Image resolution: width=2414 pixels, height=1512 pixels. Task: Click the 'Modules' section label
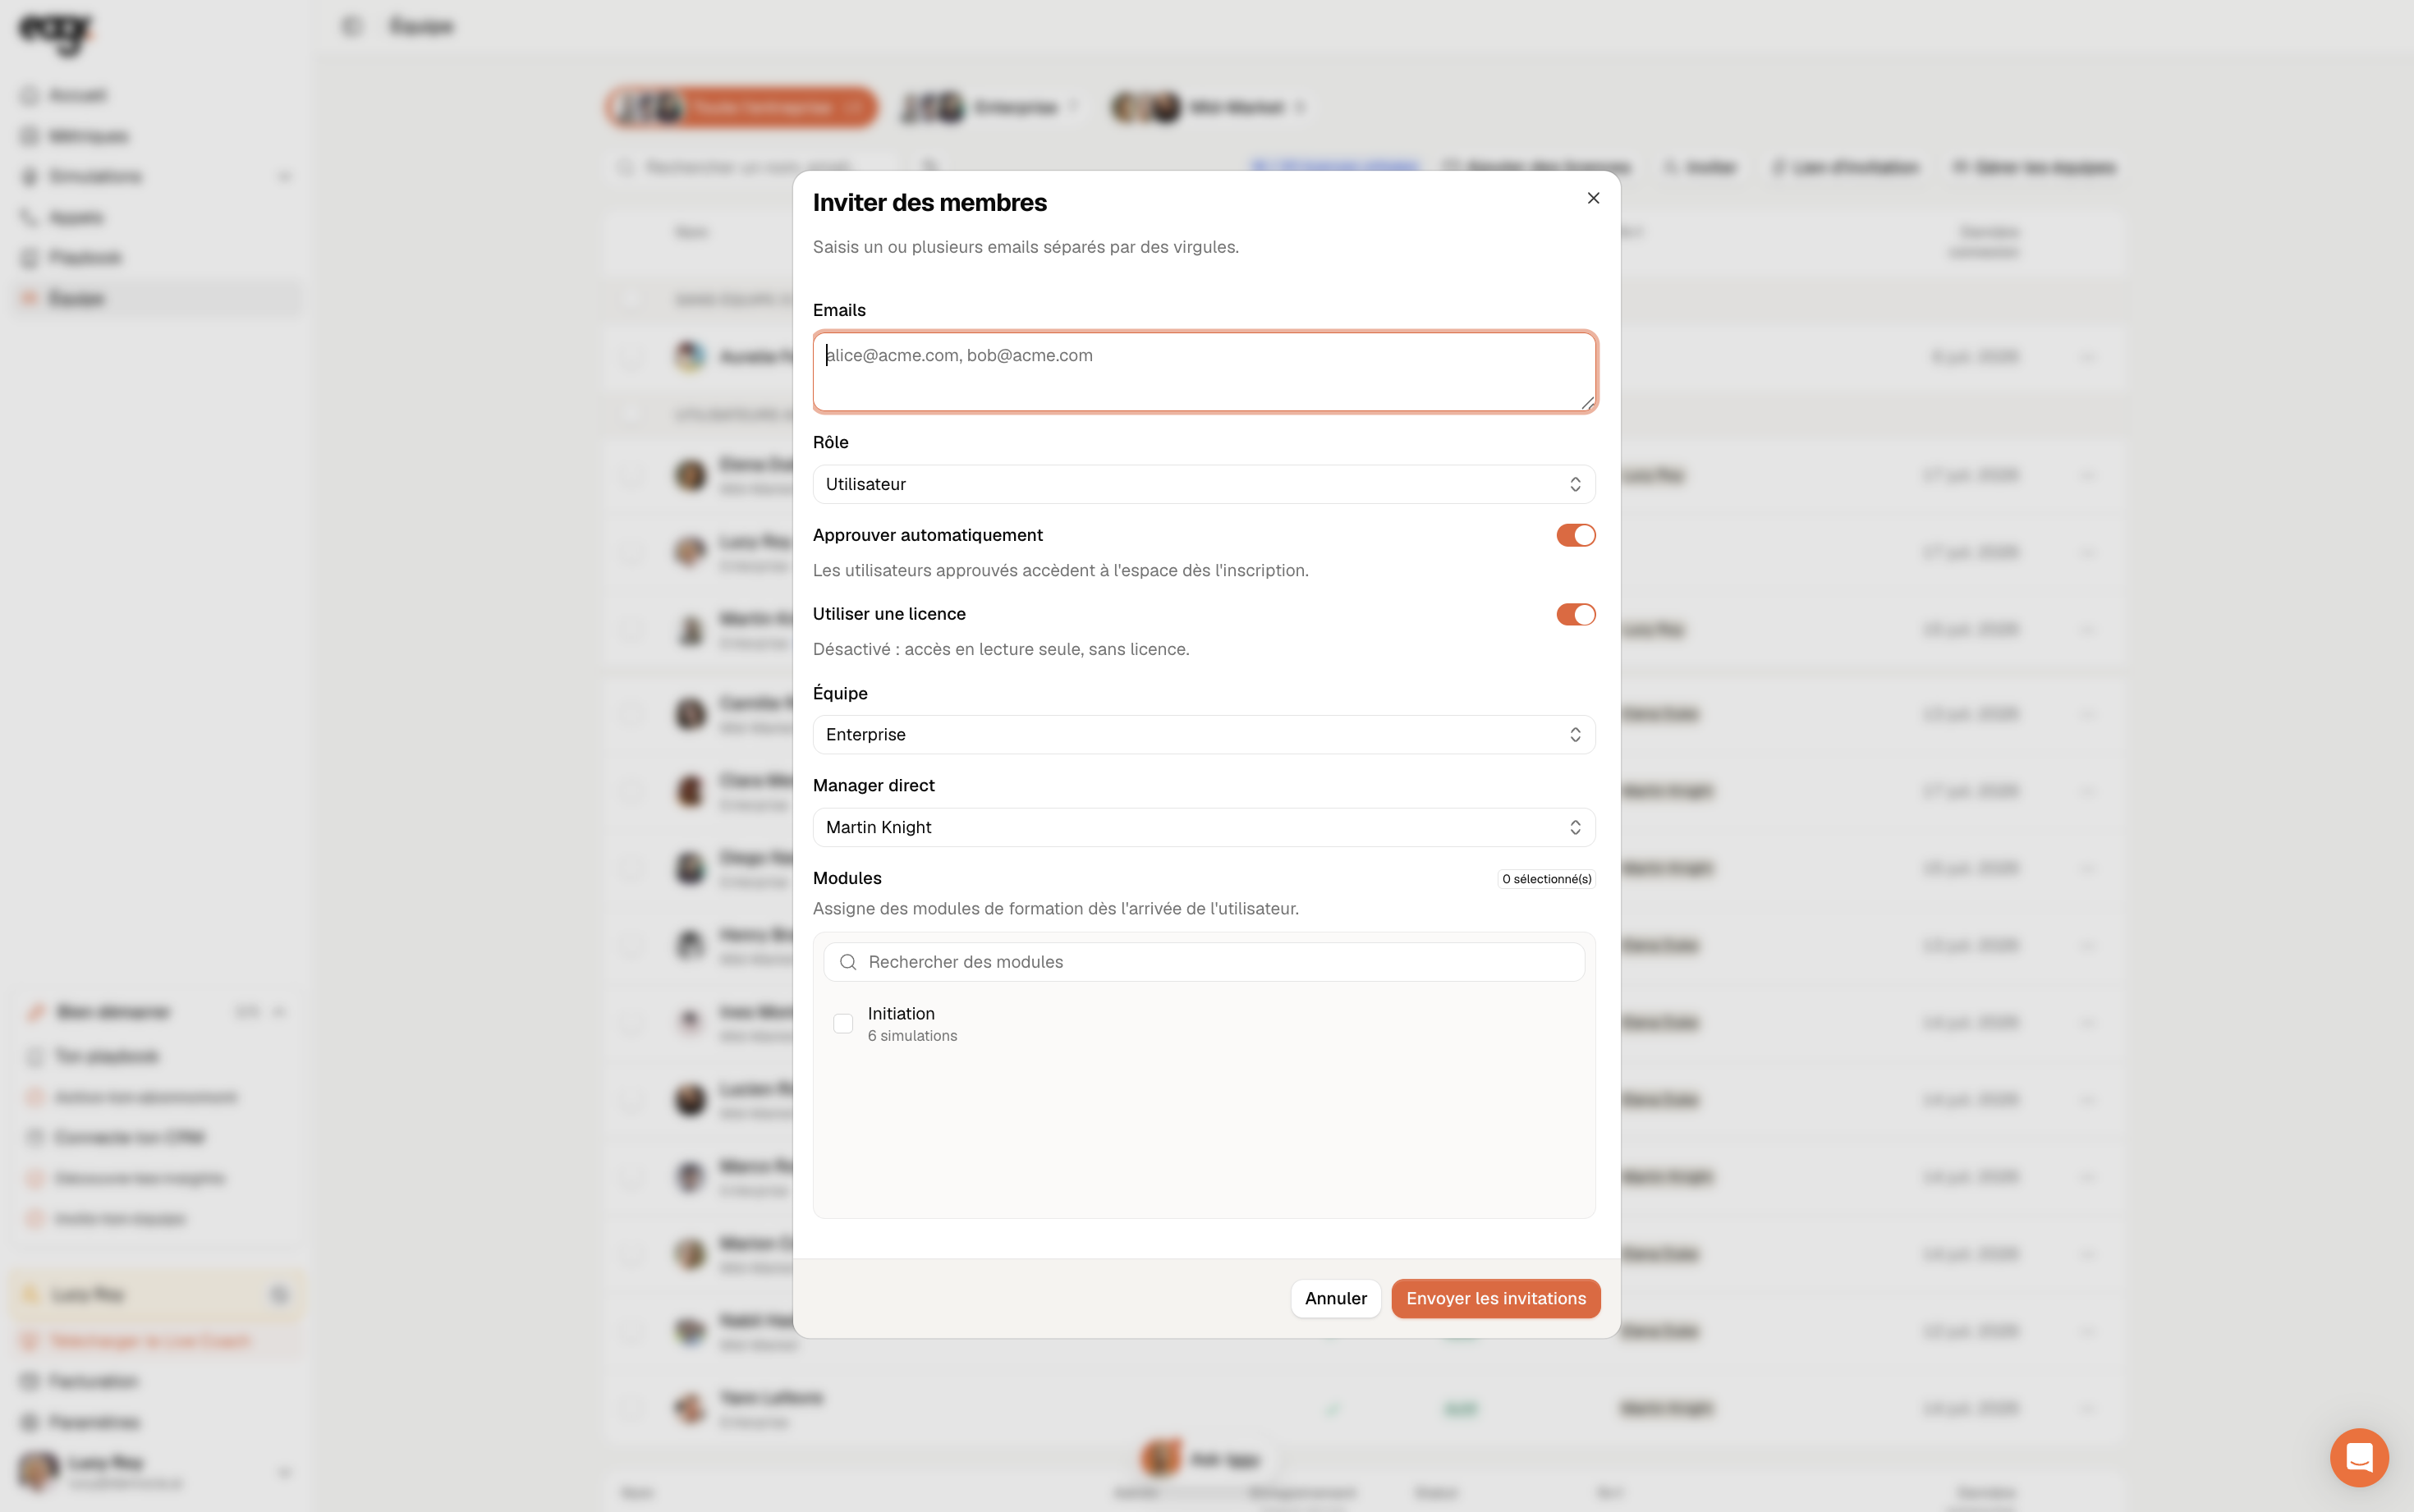point(847,878)
